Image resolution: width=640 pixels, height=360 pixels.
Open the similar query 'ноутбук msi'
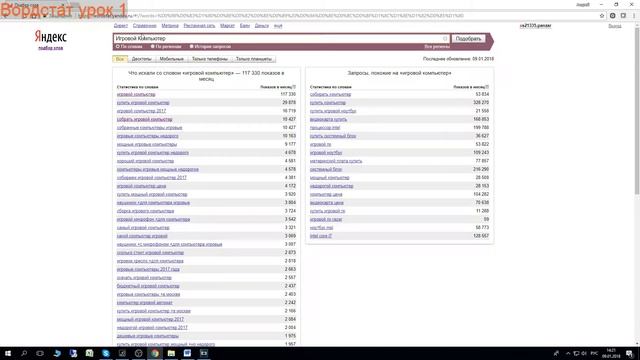[321, 228]
